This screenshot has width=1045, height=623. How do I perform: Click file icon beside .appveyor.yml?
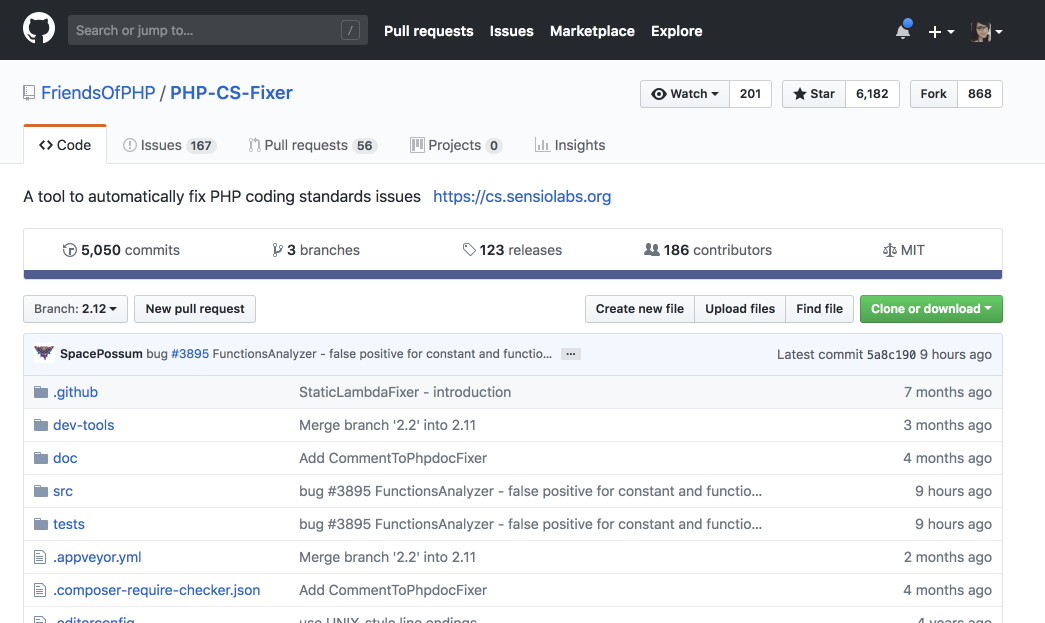tap(40, 557)
